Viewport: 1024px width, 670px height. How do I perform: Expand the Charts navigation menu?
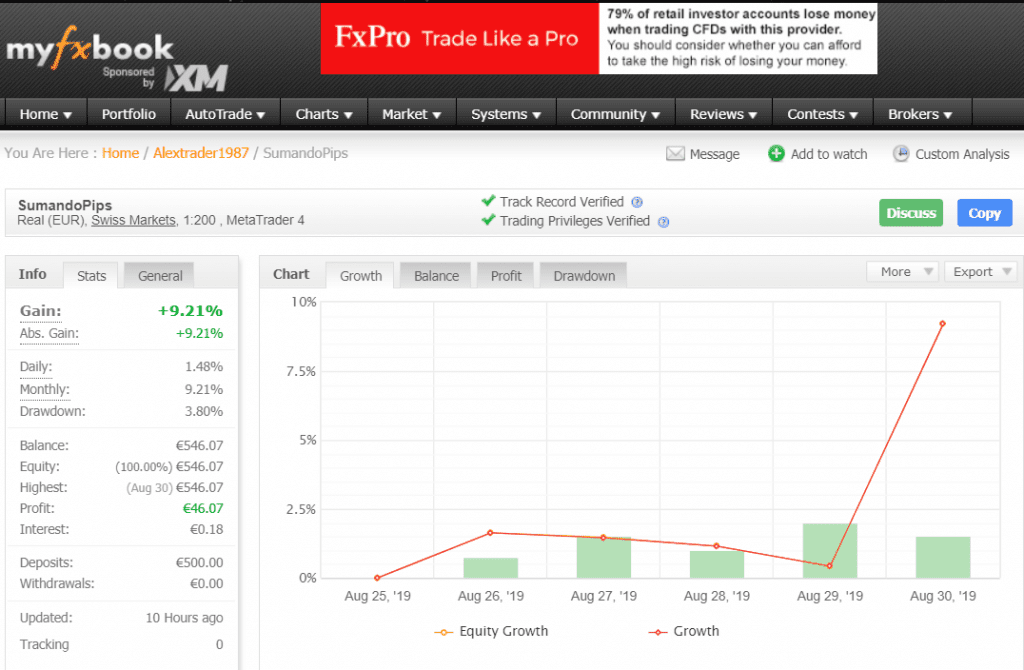[322, 114]
